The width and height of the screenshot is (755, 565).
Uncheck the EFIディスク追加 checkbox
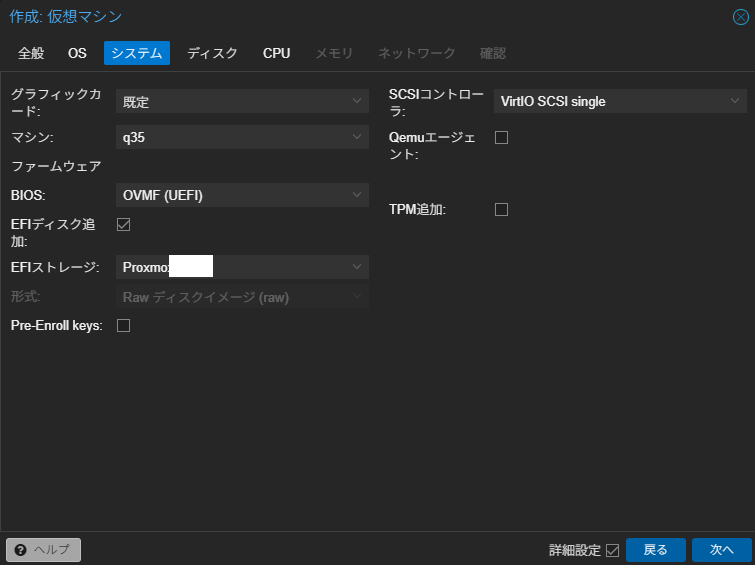[123, 224]
